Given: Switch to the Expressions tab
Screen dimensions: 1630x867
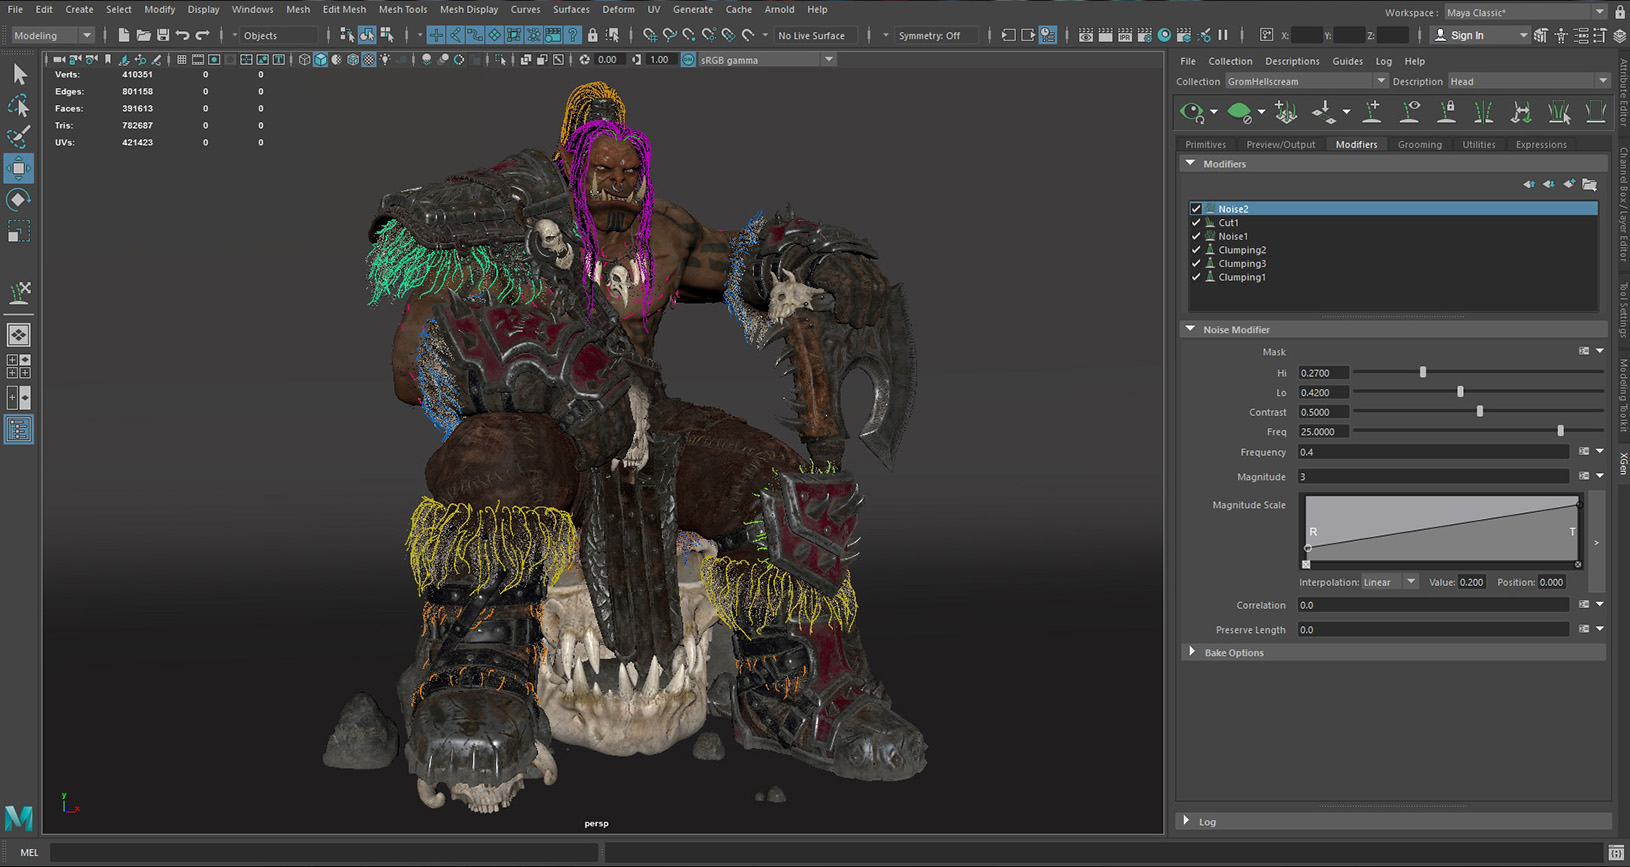Looking at the screenshot, I should click(1541, 144).
